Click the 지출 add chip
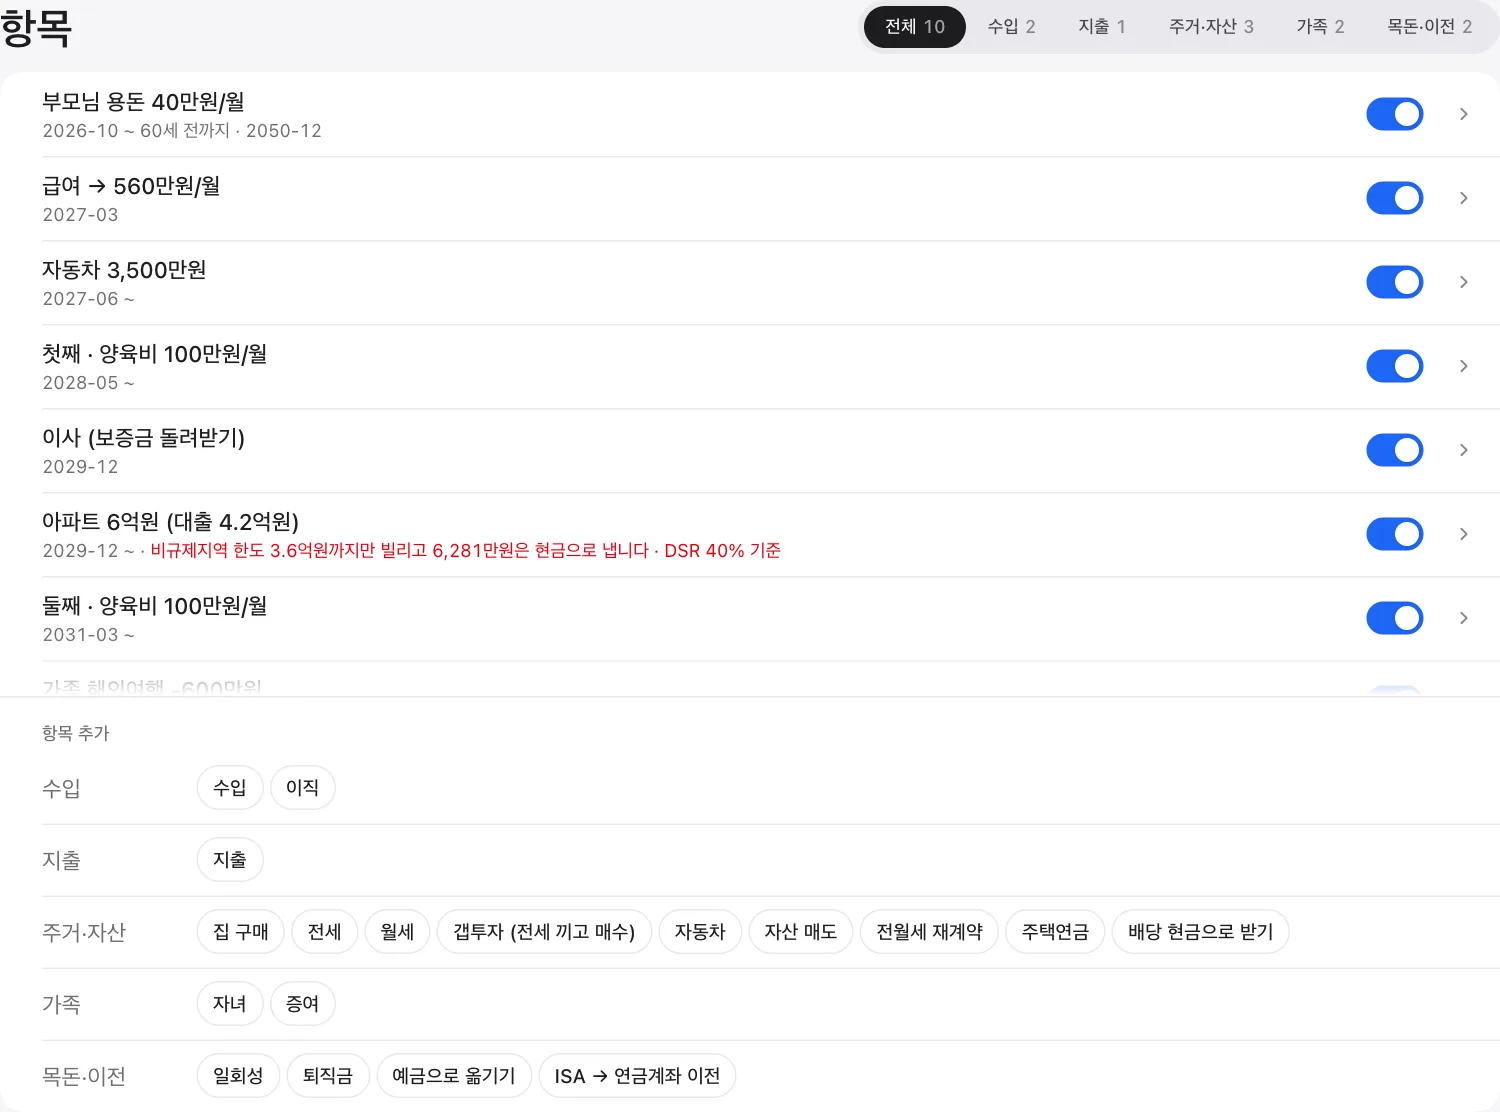 click(230, 860)
